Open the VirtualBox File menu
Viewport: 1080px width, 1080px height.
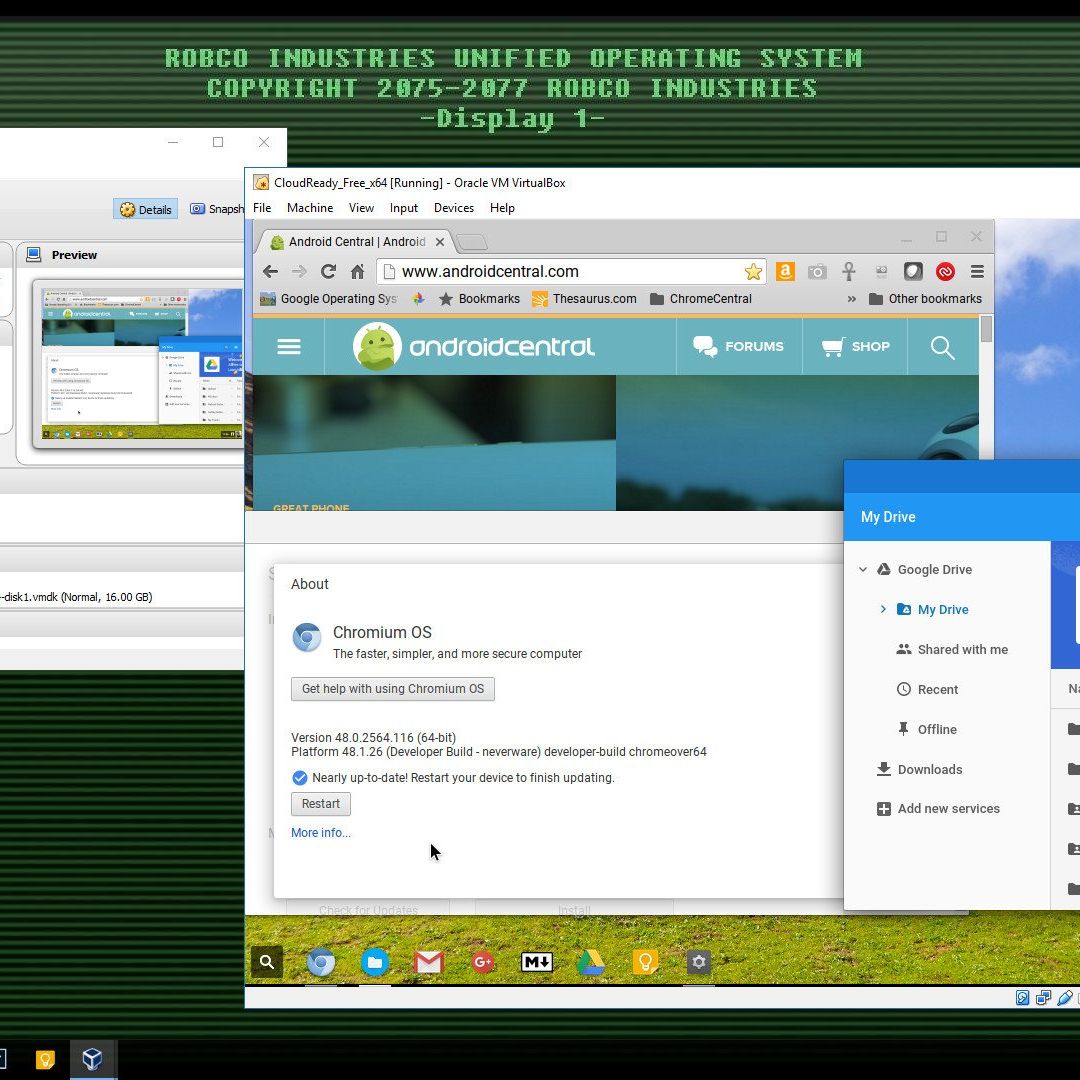coord(262,208)
